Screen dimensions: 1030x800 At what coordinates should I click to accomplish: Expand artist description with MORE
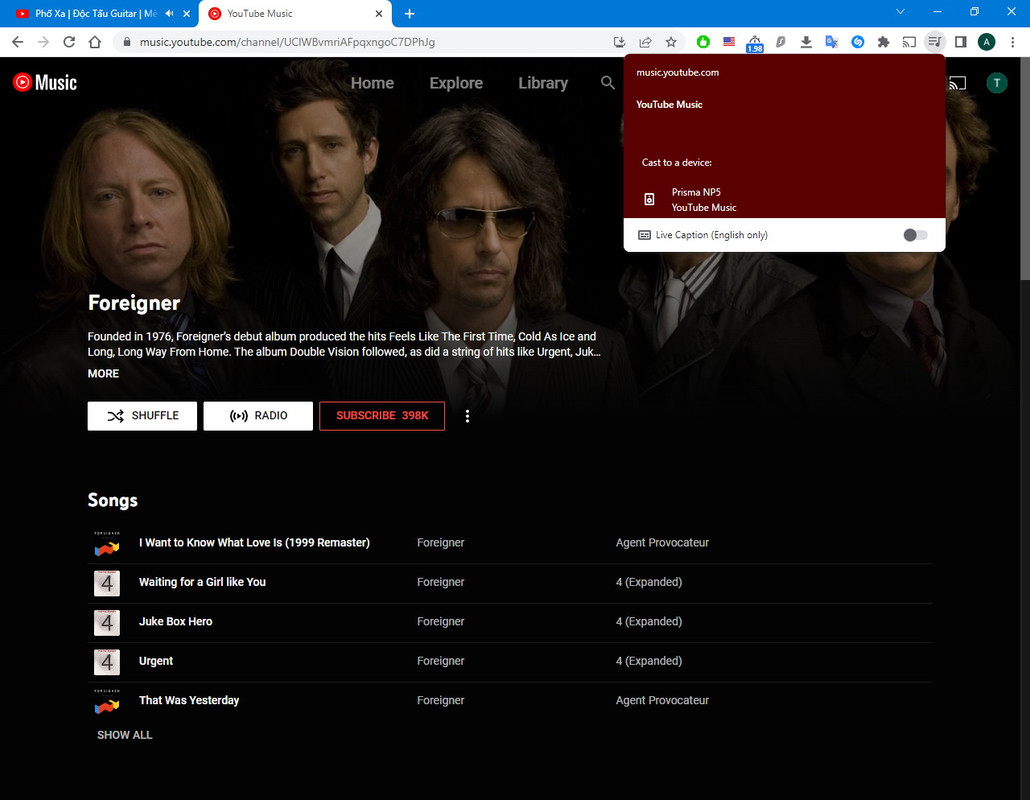[x=103, y=373]
